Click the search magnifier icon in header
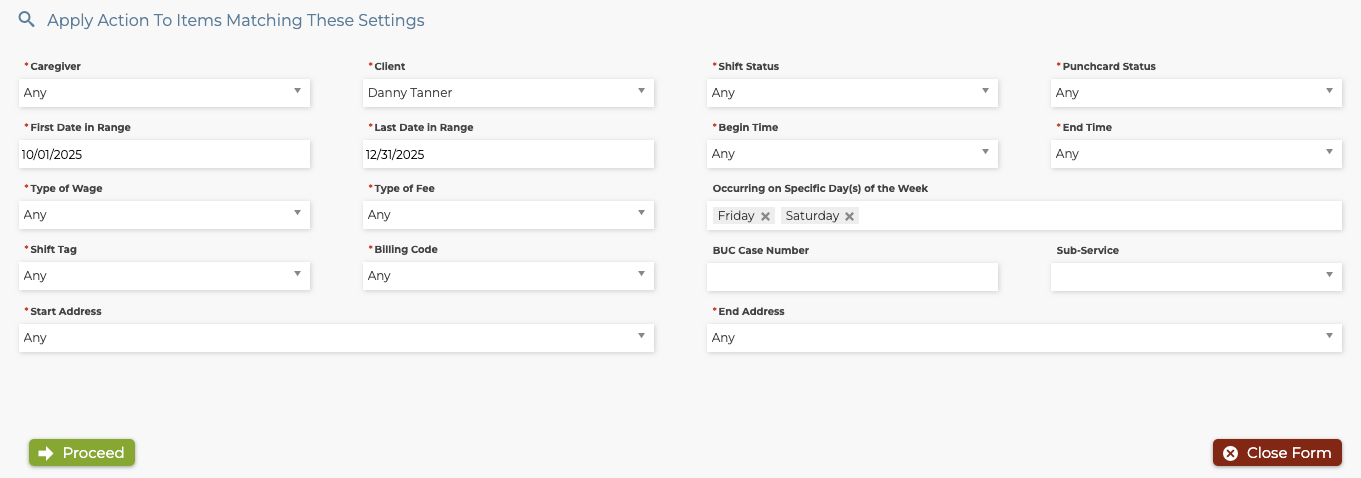 pyautogui.click(x=27, y=20)
